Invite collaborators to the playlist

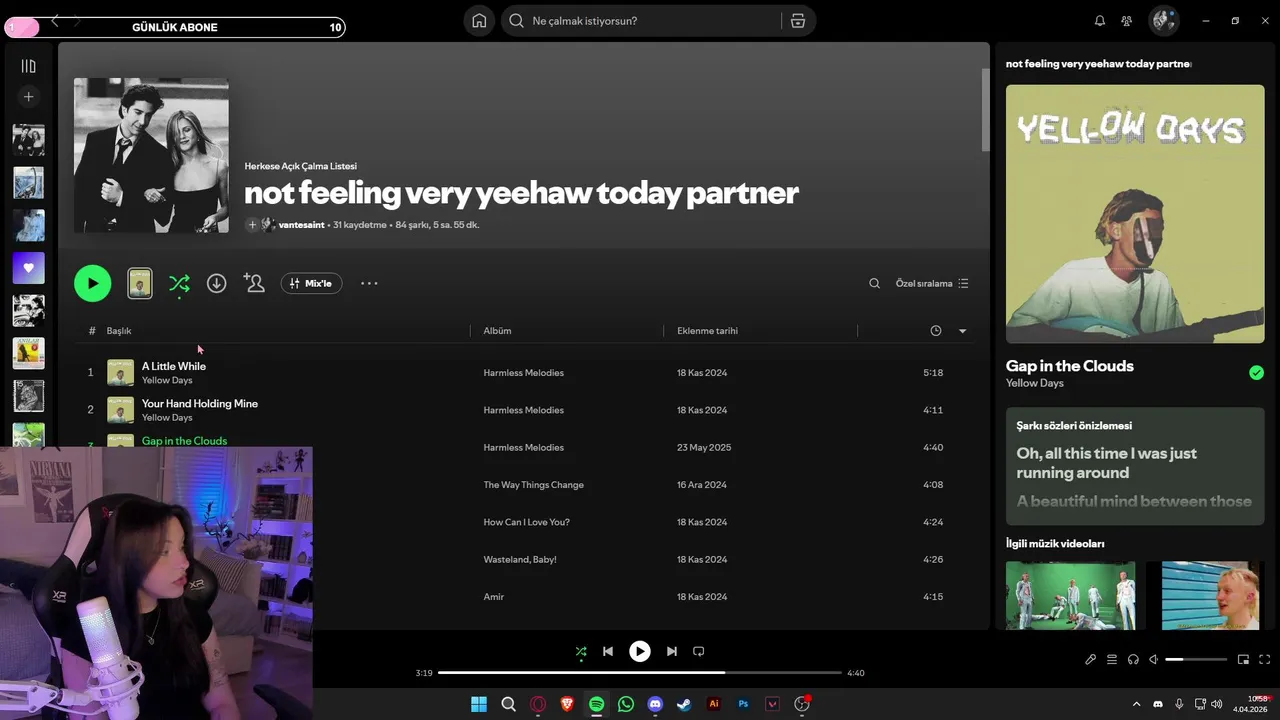tap(254, 283)
